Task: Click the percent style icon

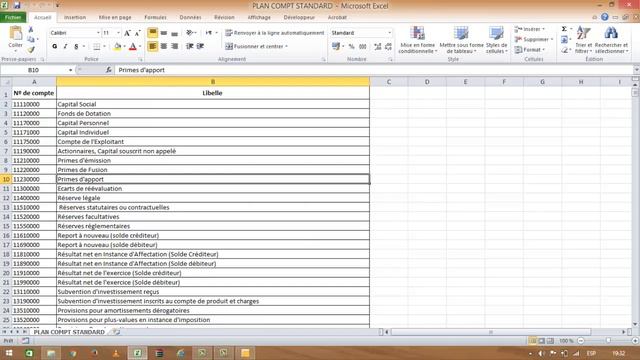Action: (x=351, y=47)
